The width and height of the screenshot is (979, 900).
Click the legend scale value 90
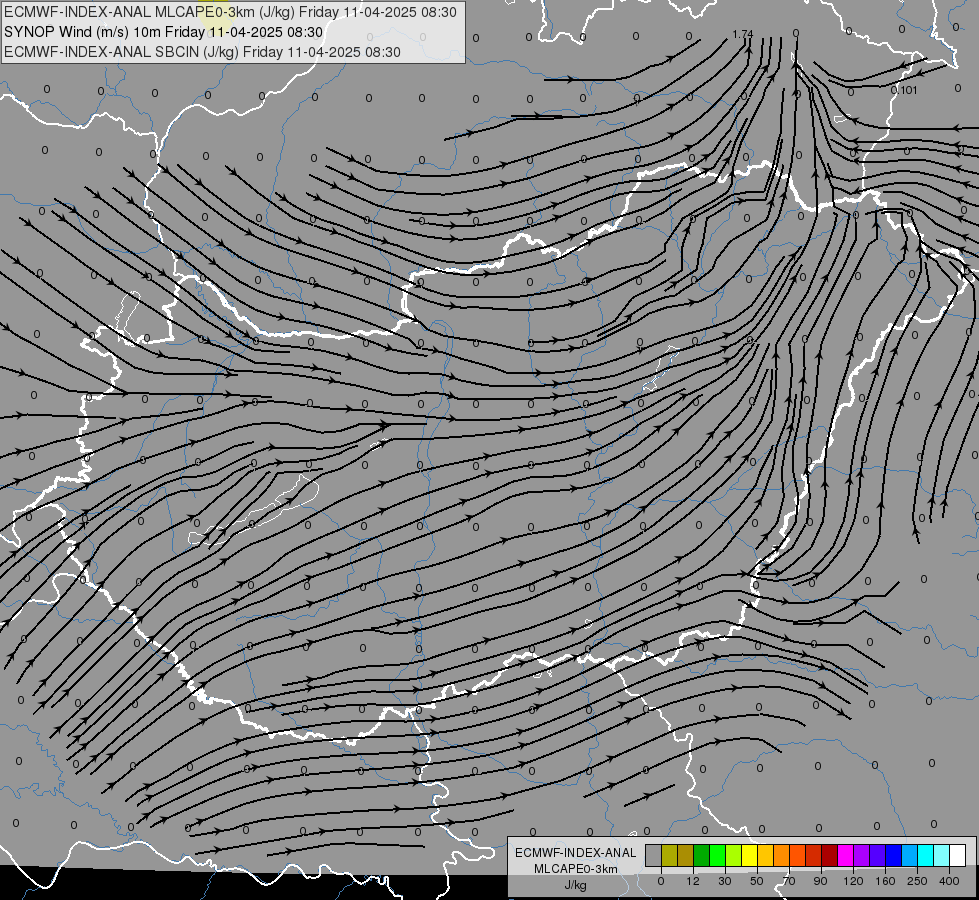(820, 881)
